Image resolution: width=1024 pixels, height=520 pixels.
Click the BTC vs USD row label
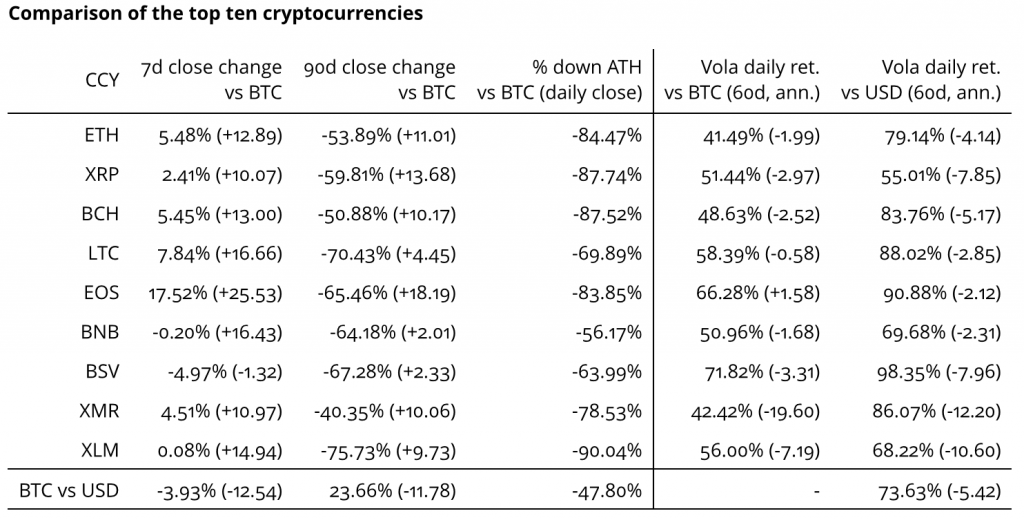pos(70,491)
